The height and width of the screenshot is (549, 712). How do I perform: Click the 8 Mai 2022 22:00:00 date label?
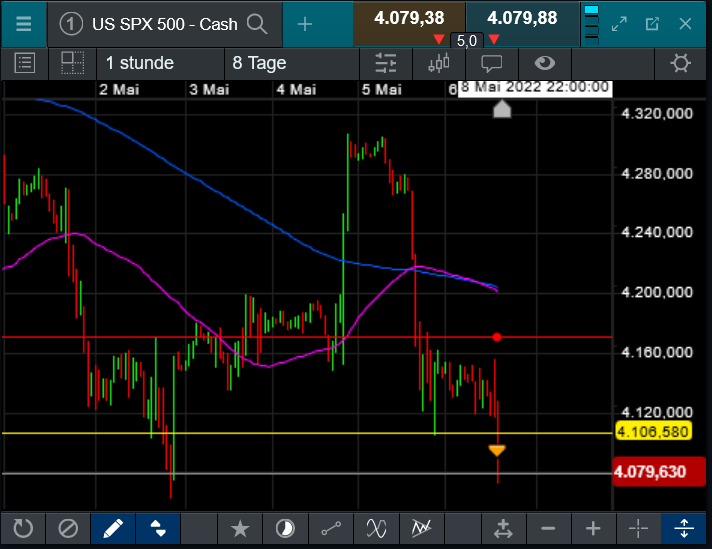535,88
